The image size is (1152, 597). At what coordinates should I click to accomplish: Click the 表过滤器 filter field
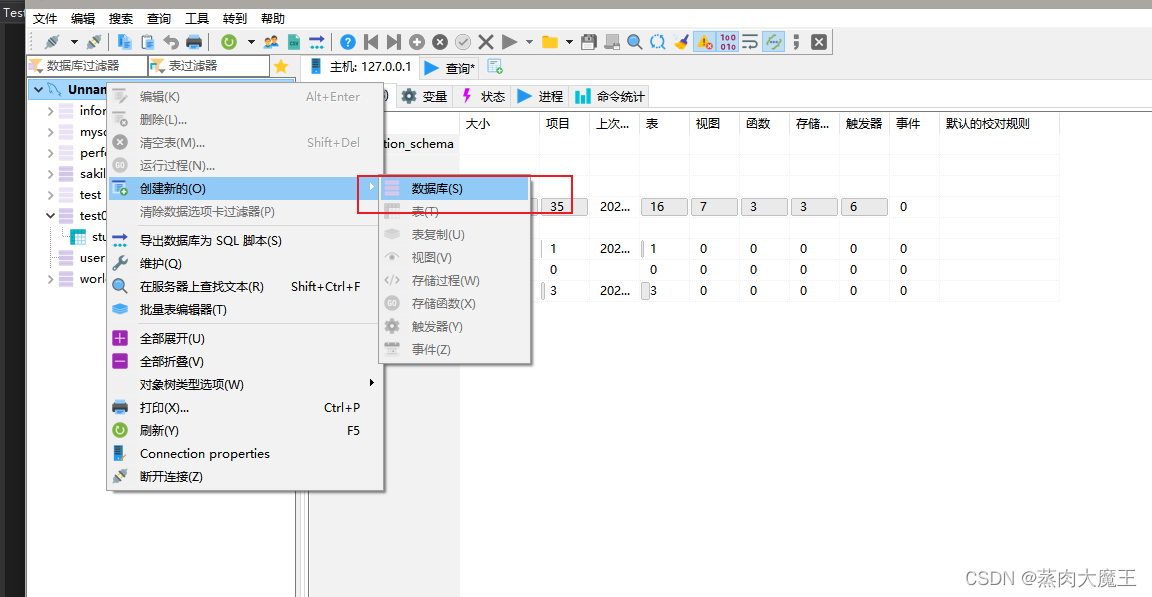coord(209,66)
